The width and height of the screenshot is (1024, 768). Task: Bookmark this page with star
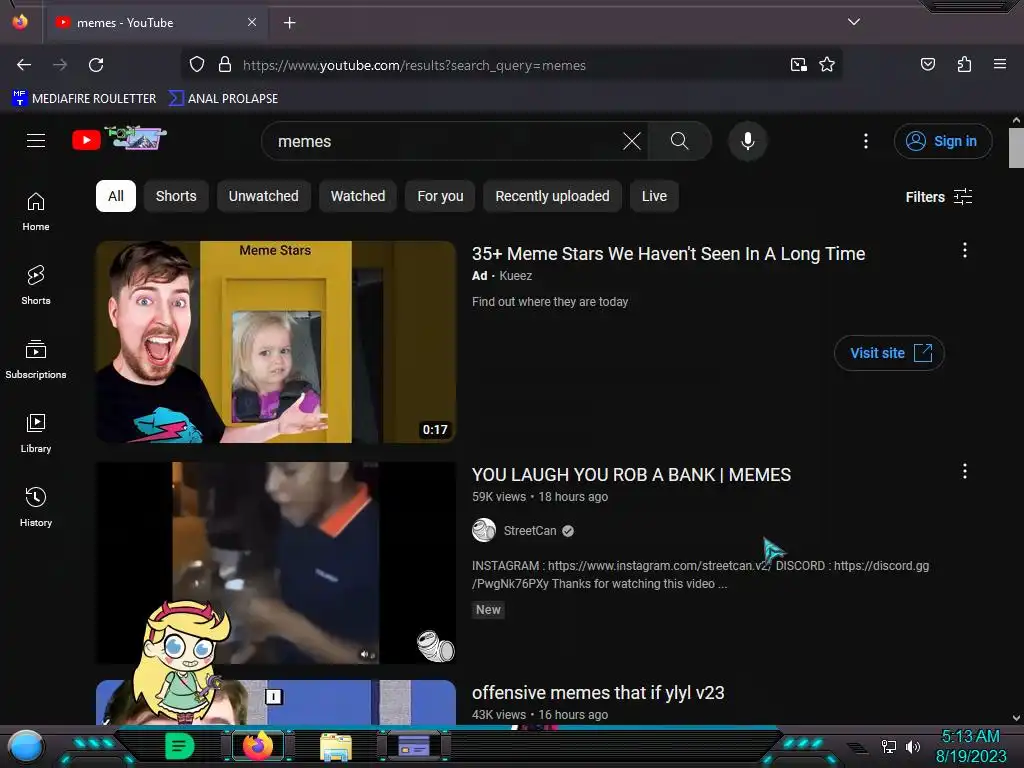(827, 65)
